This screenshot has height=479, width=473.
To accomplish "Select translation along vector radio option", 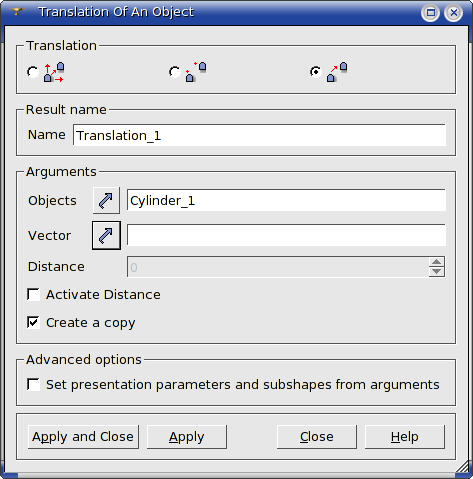I will pos(316,72).
